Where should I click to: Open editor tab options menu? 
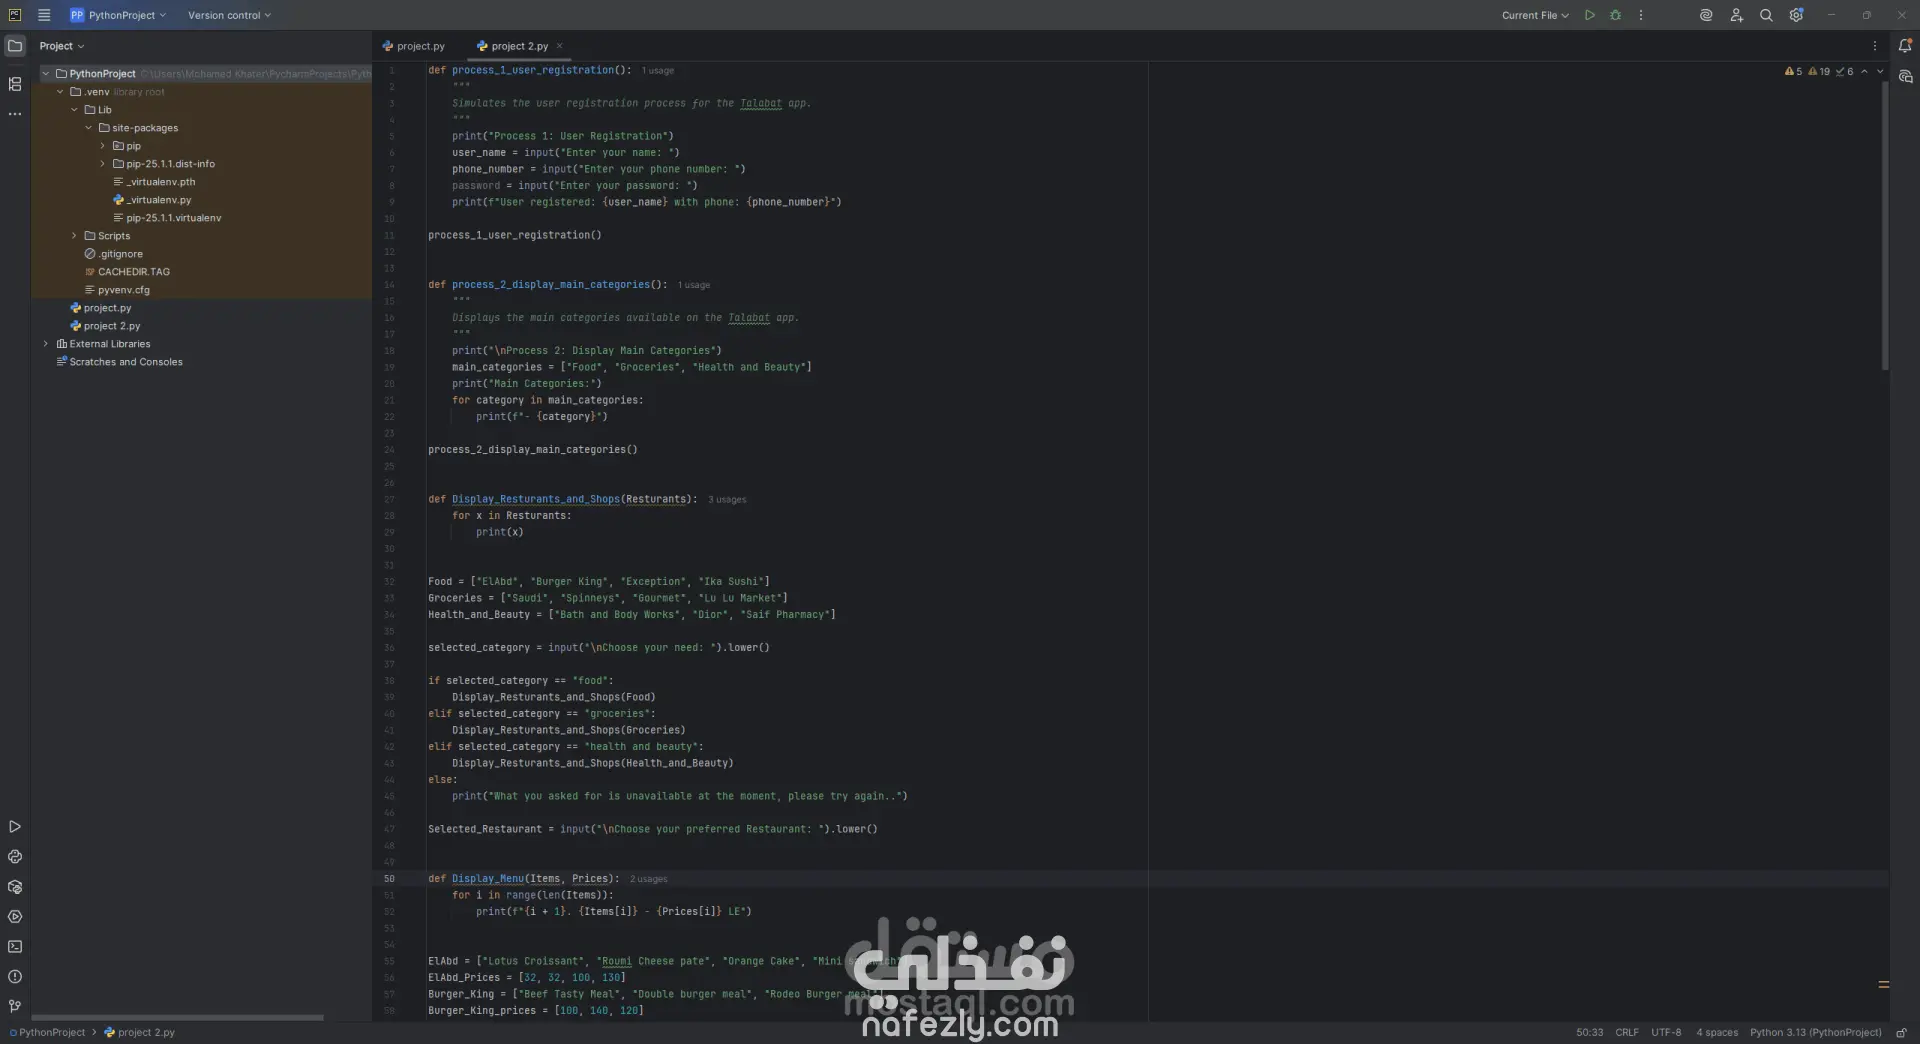(1875, 46)
